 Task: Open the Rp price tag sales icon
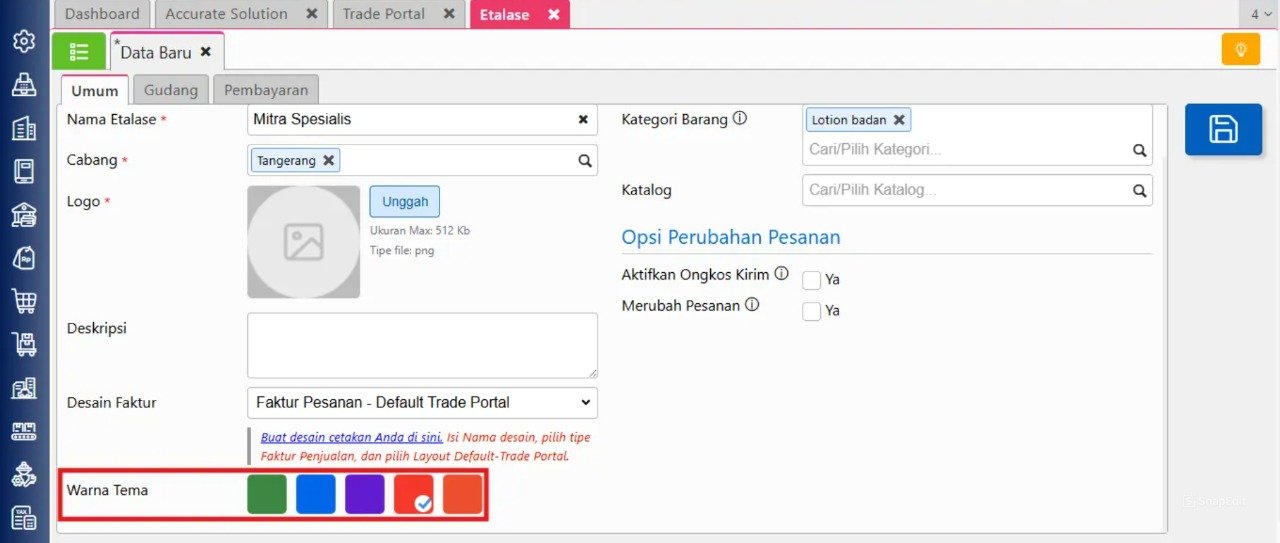(x=24, y=257)
